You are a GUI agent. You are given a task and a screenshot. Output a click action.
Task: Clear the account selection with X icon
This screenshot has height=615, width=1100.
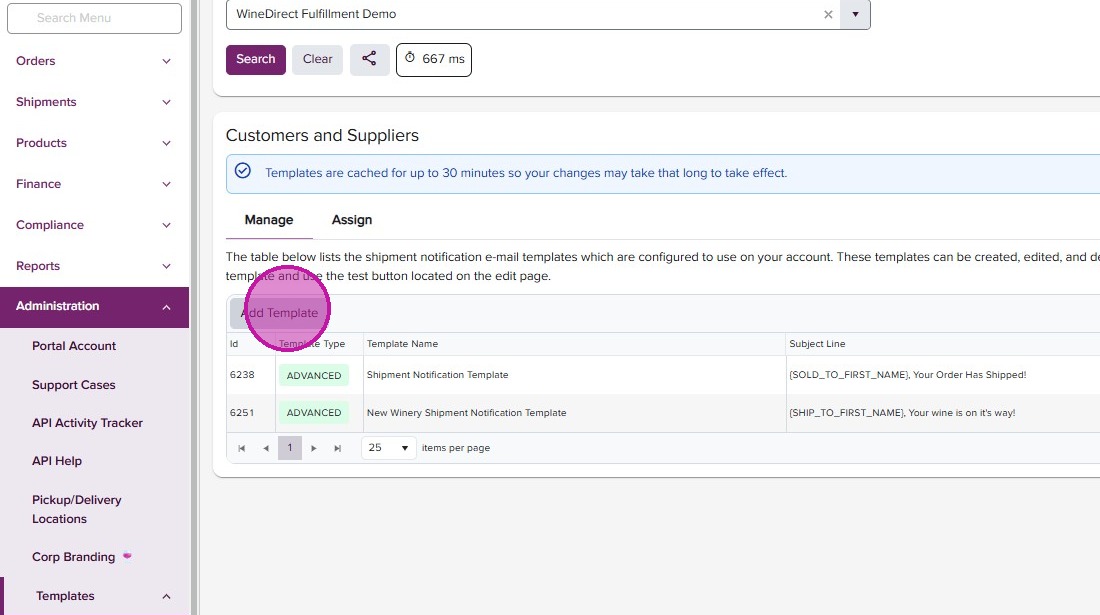click(x=828, y=15)
